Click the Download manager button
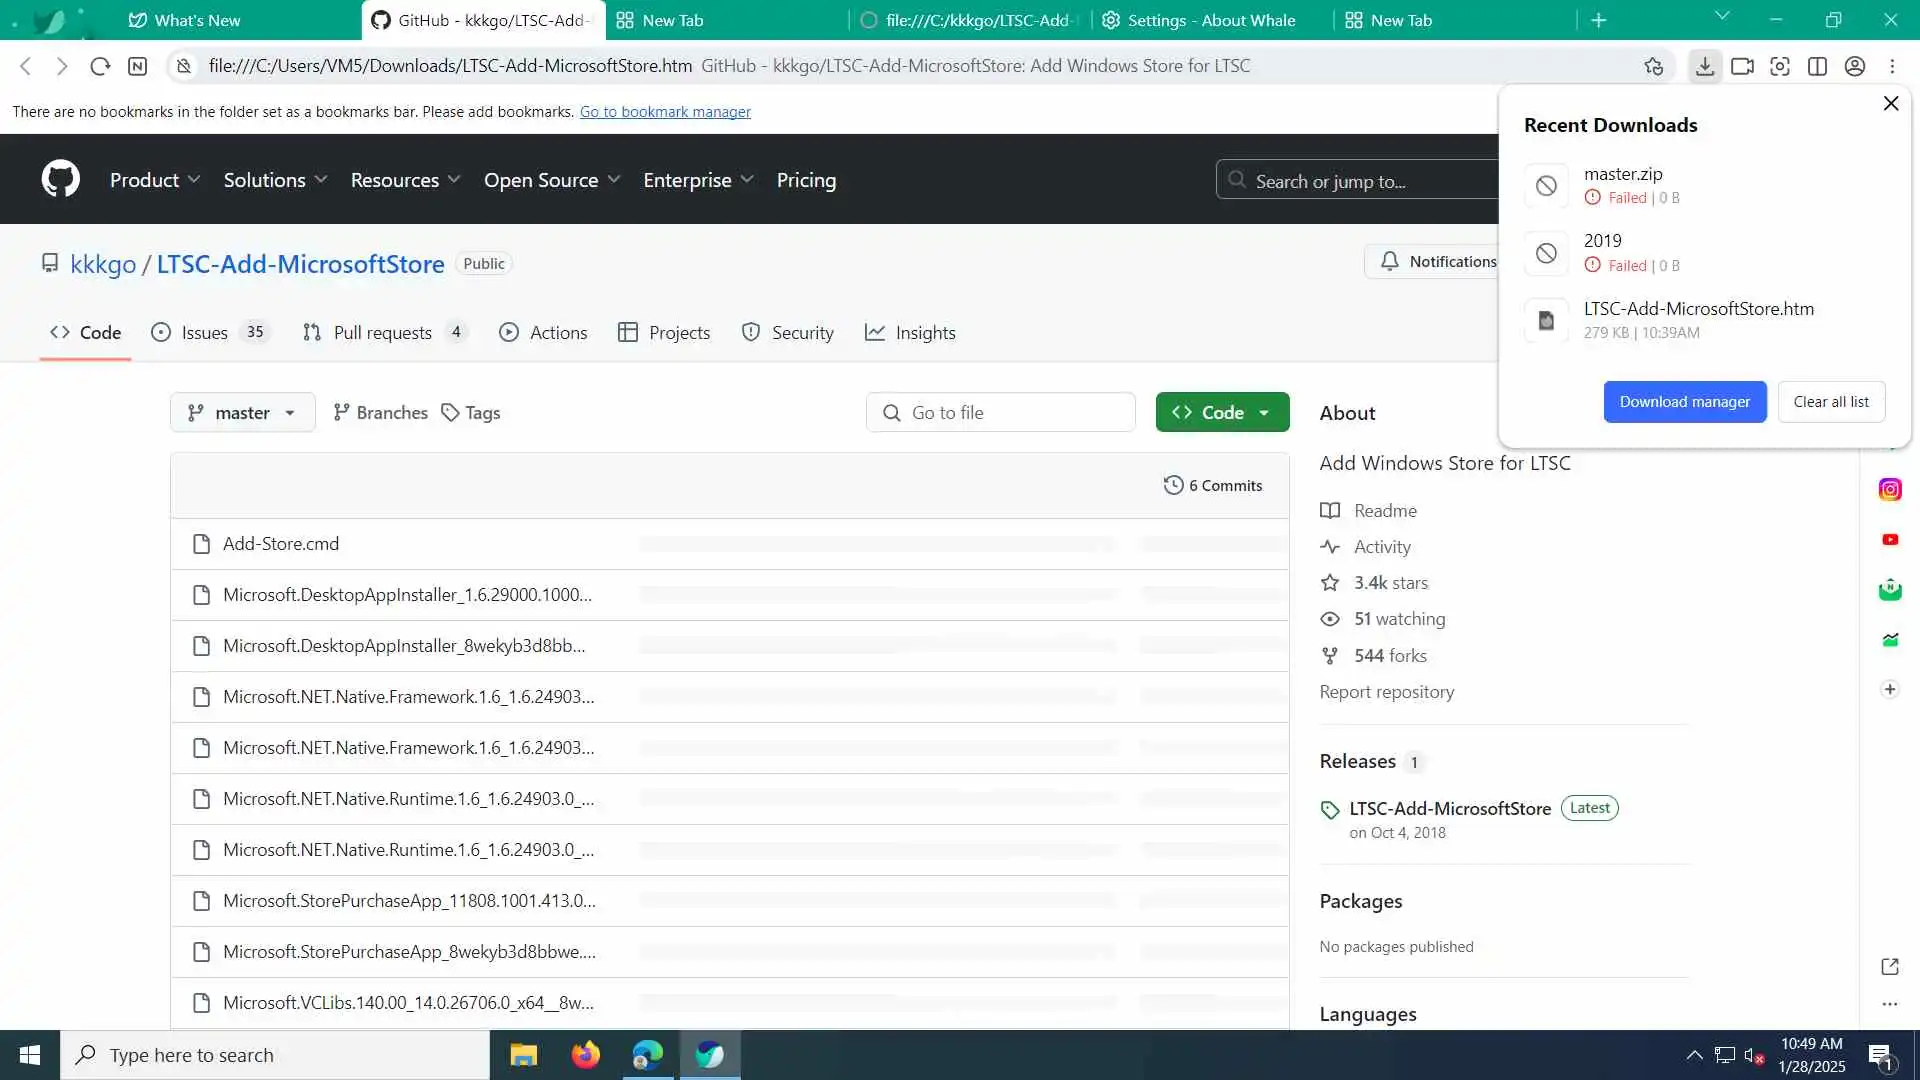The height and width of the screenshot is (1080, 1920). [1684, 401]
